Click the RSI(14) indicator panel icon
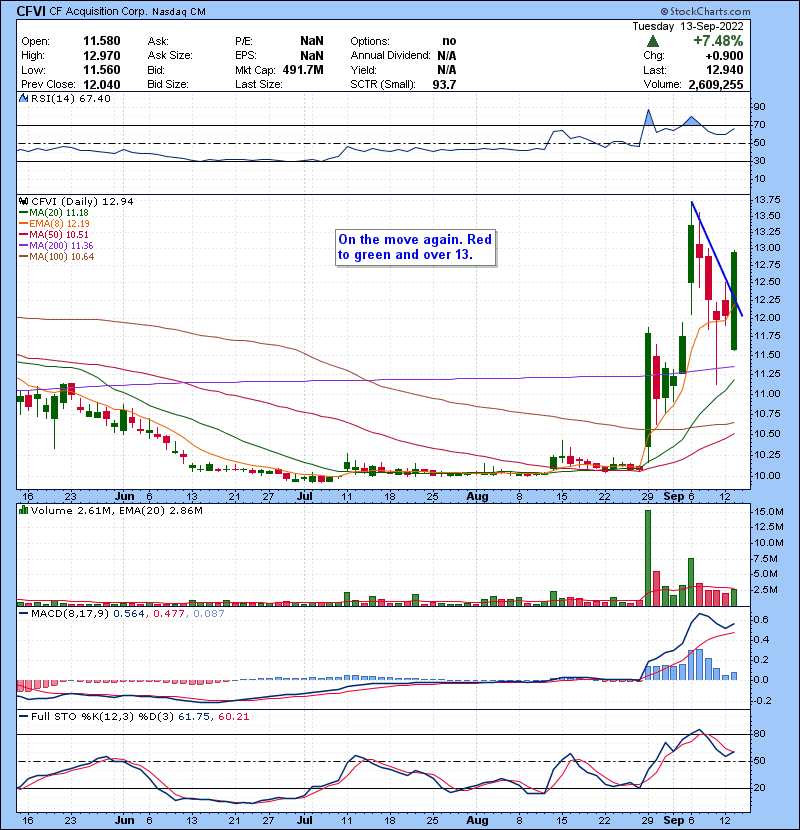The width and height of the screenshot is (800, 830). (x=23, y=98)
